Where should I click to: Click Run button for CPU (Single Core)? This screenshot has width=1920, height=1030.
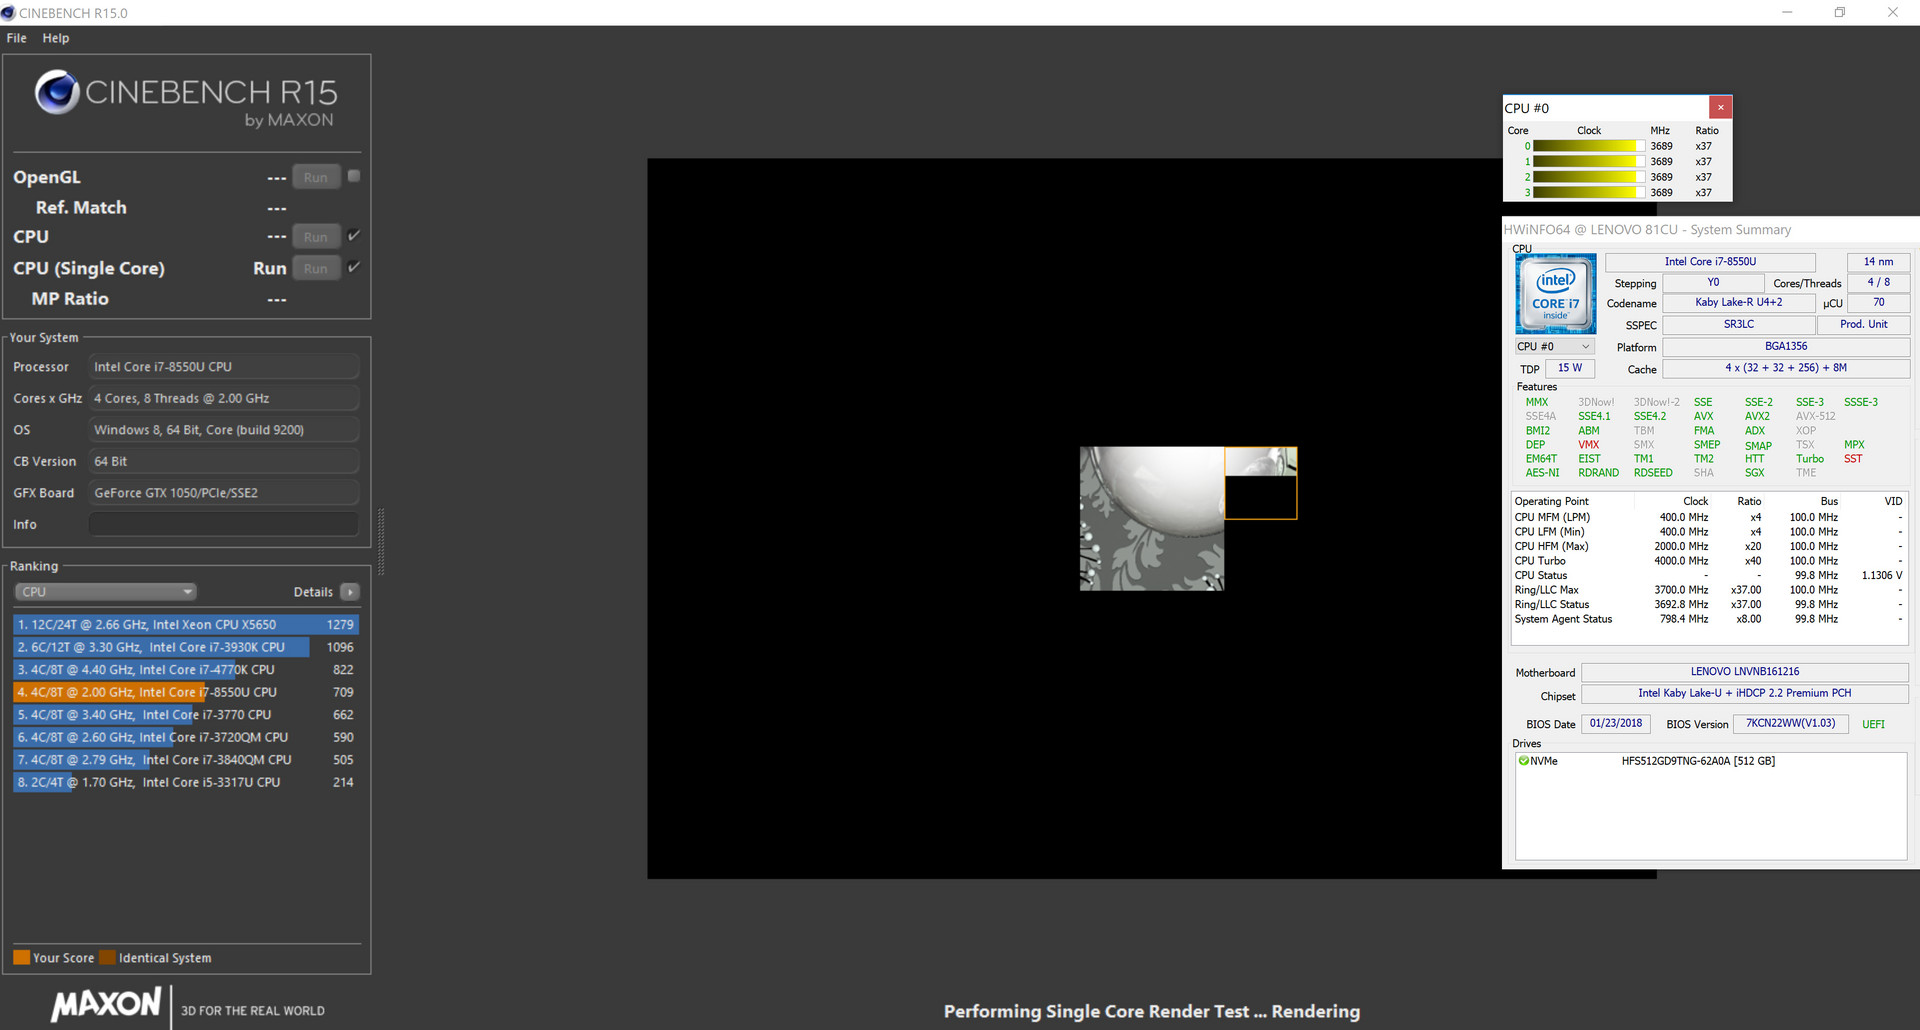(316, 268)
